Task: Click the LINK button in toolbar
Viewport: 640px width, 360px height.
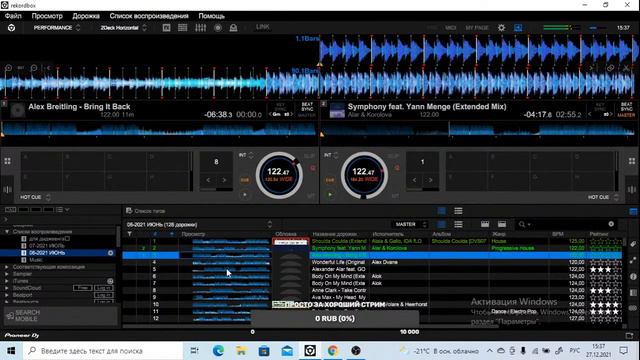Action: click(x=262, y=27)
